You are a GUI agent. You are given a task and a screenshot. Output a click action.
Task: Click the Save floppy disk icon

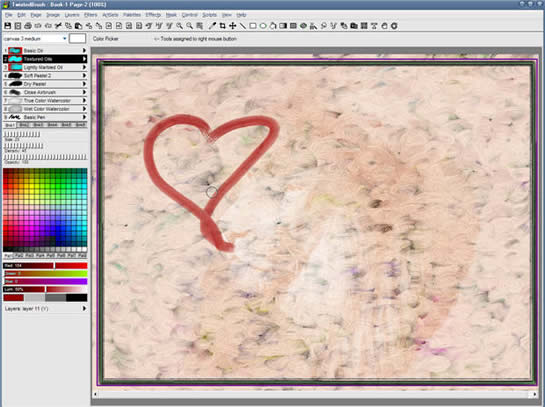[x=8, y=26]
